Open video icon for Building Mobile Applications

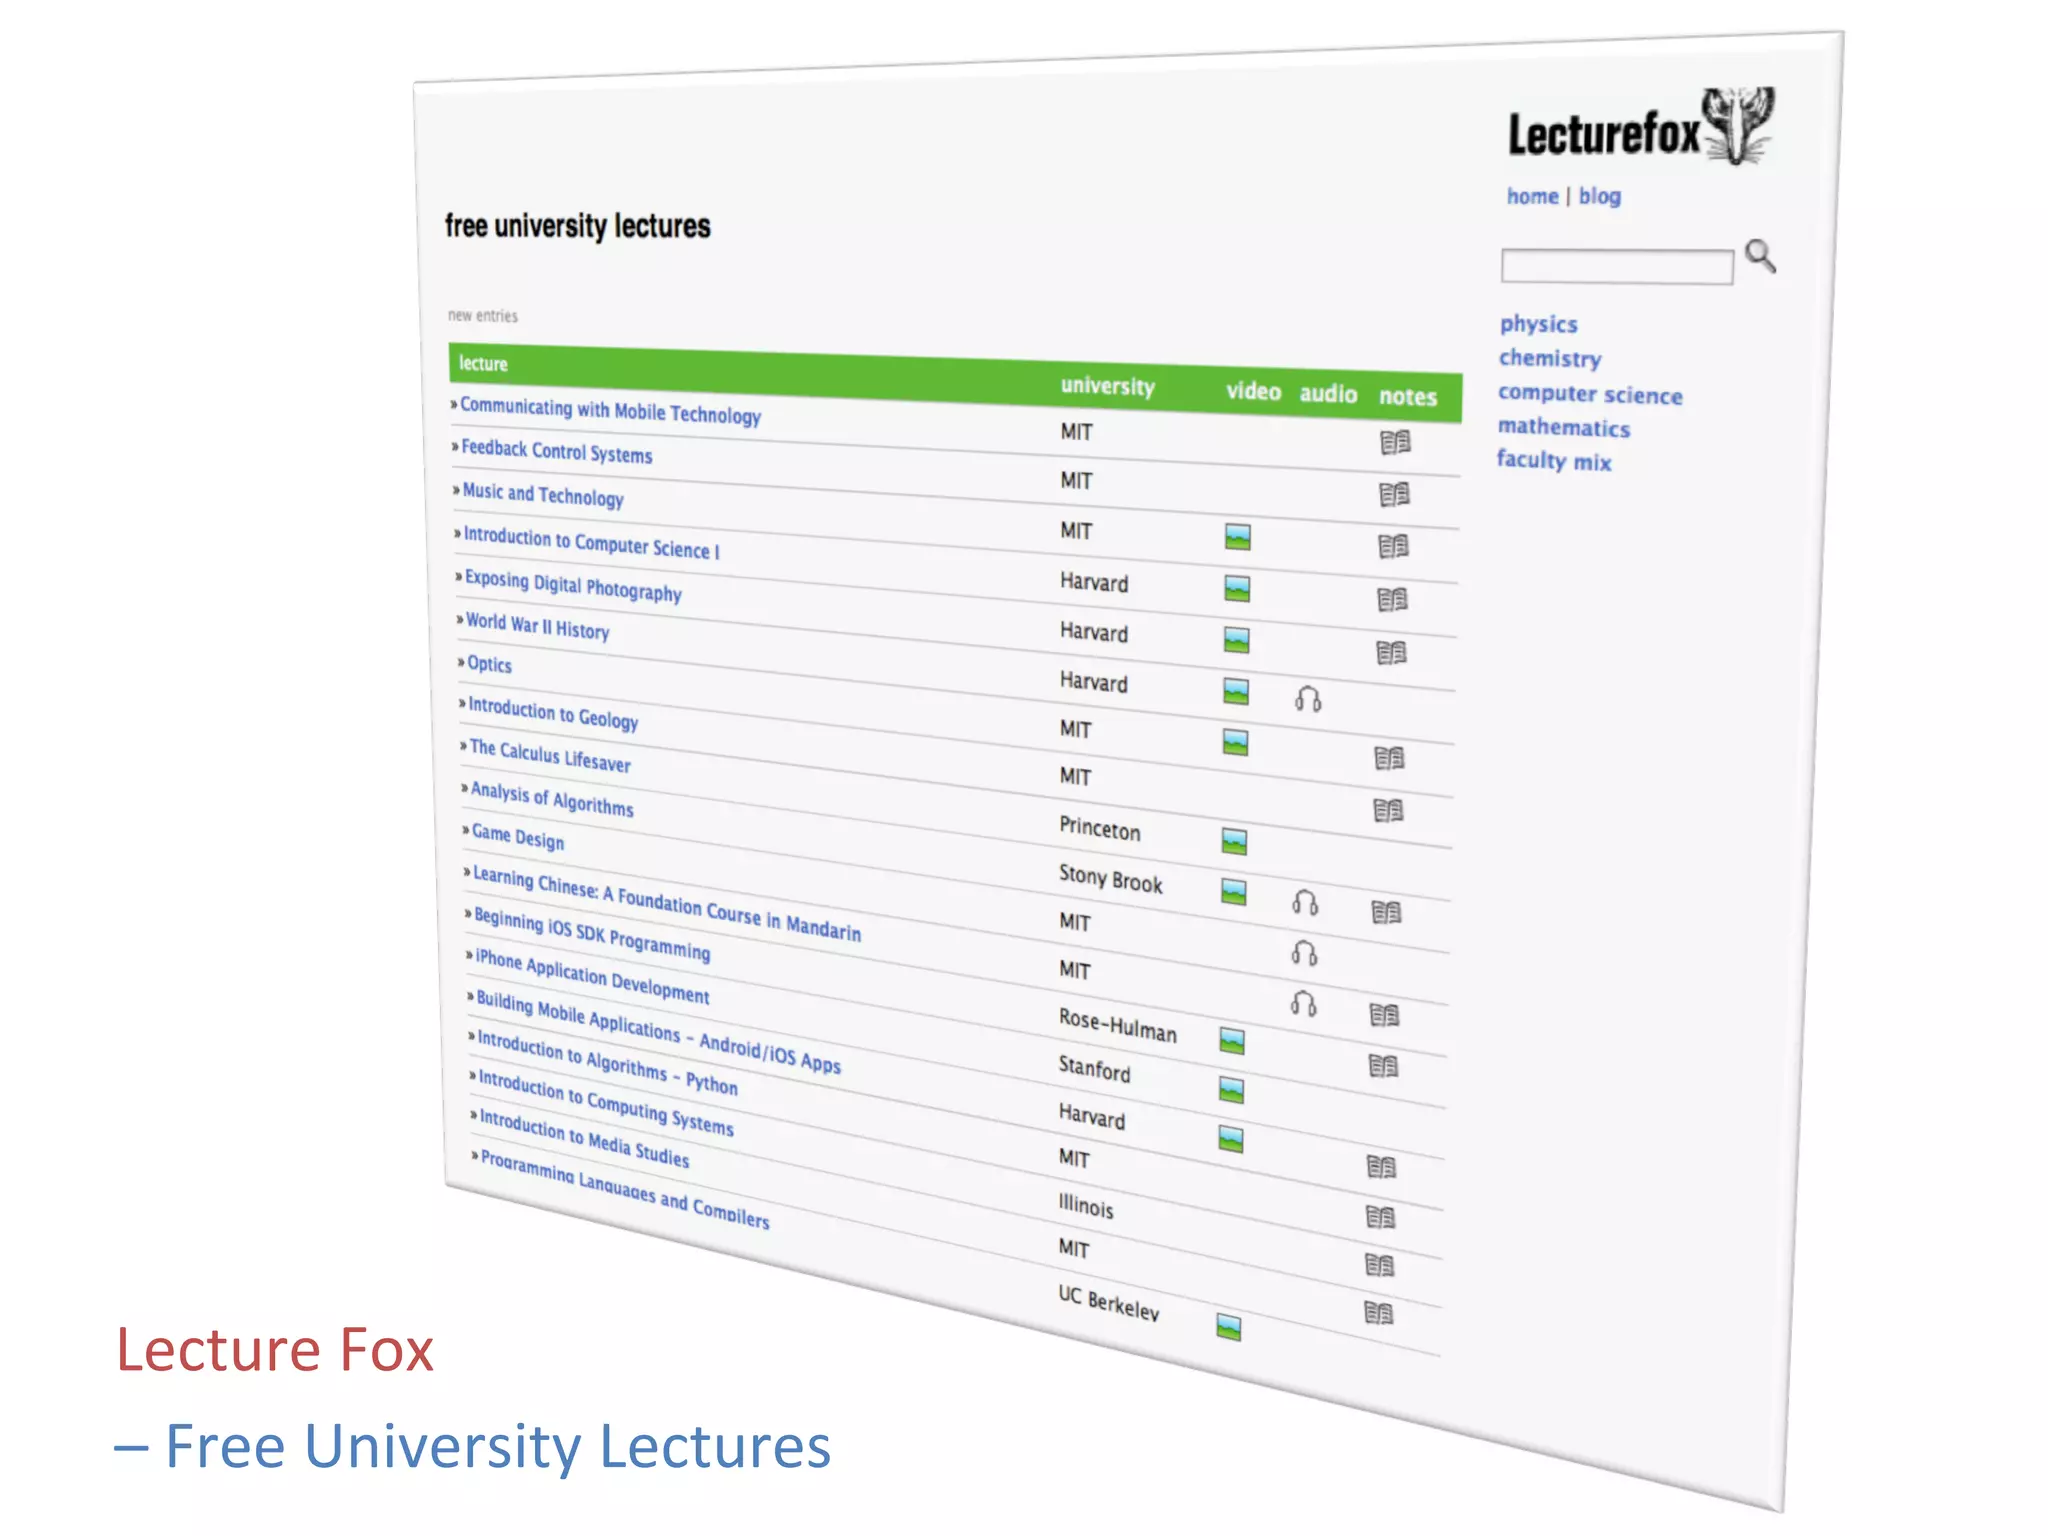pyautogui.click(x=1231, y=1139)
